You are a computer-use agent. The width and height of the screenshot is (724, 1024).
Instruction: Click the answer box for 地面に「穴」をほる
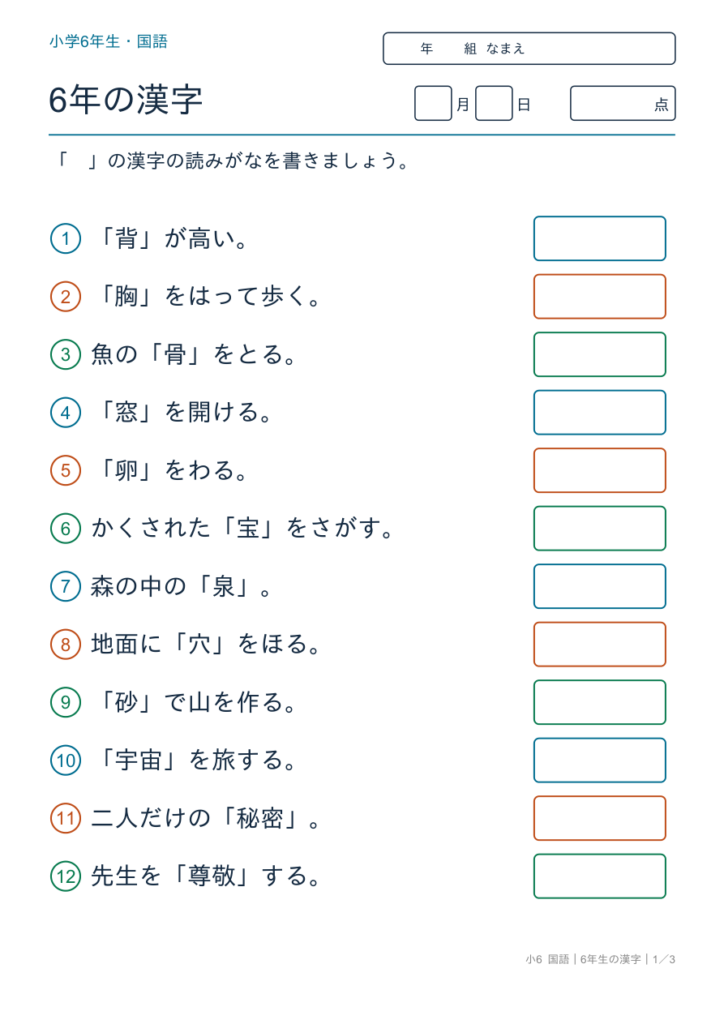599,644
